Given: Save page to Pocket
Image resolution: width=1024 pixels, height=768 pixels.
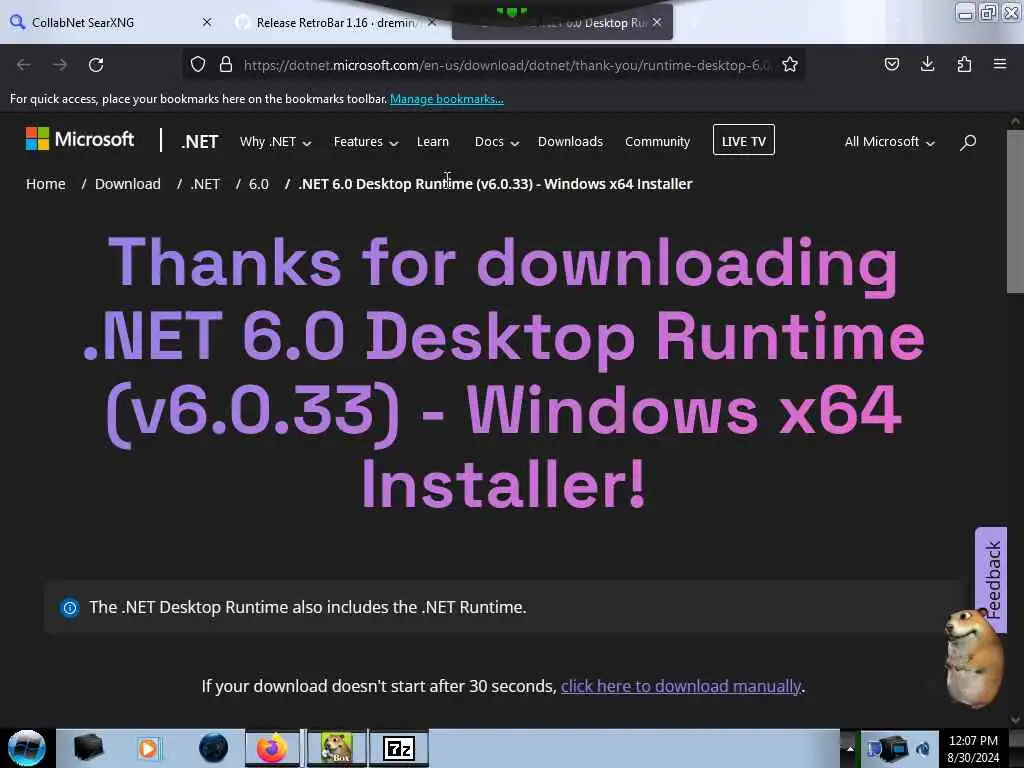Looking at the screenshot, I should click(x=891, y=64).
